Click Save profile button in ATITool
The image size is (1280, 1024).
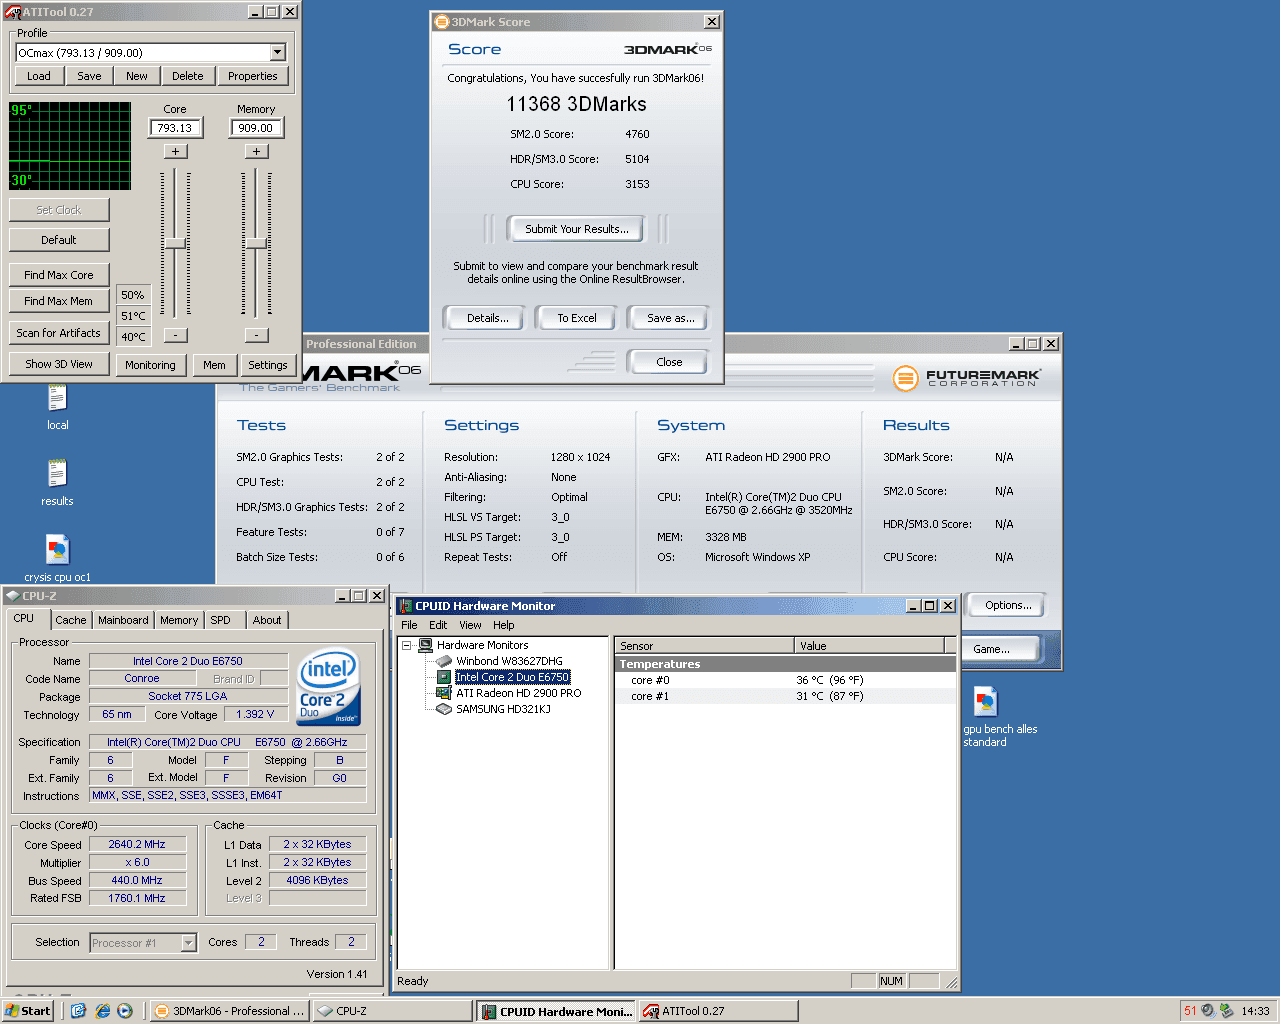(x=89, y=76)
